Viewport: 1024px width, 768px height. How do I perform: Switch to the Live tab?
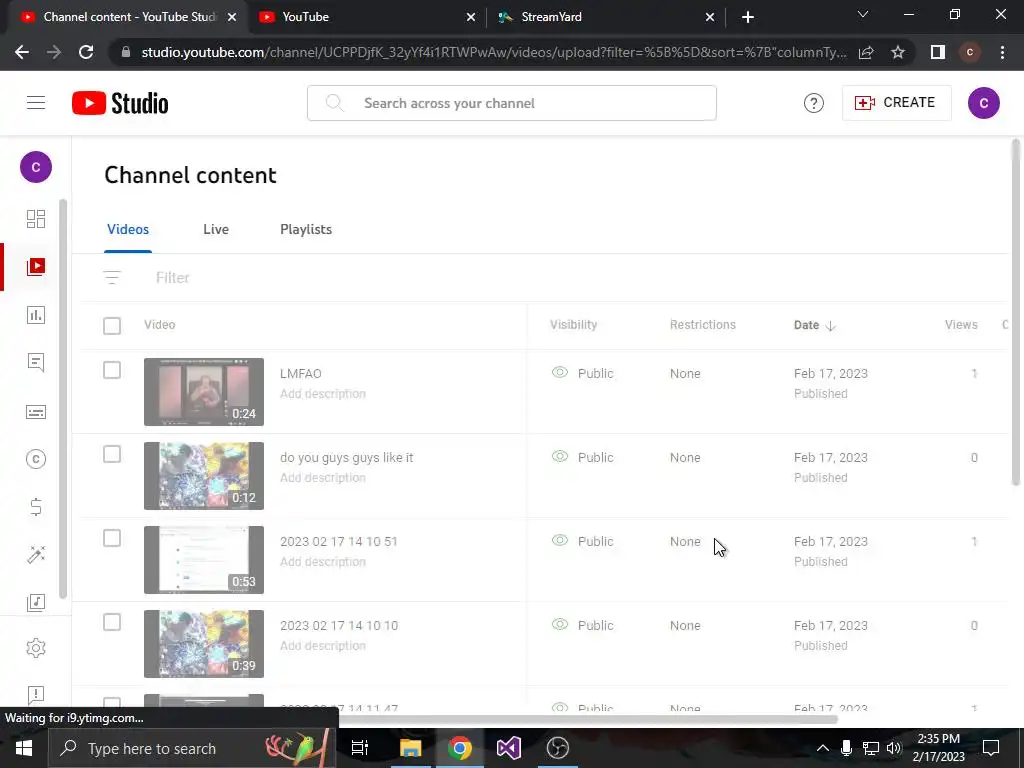[216, 229]
